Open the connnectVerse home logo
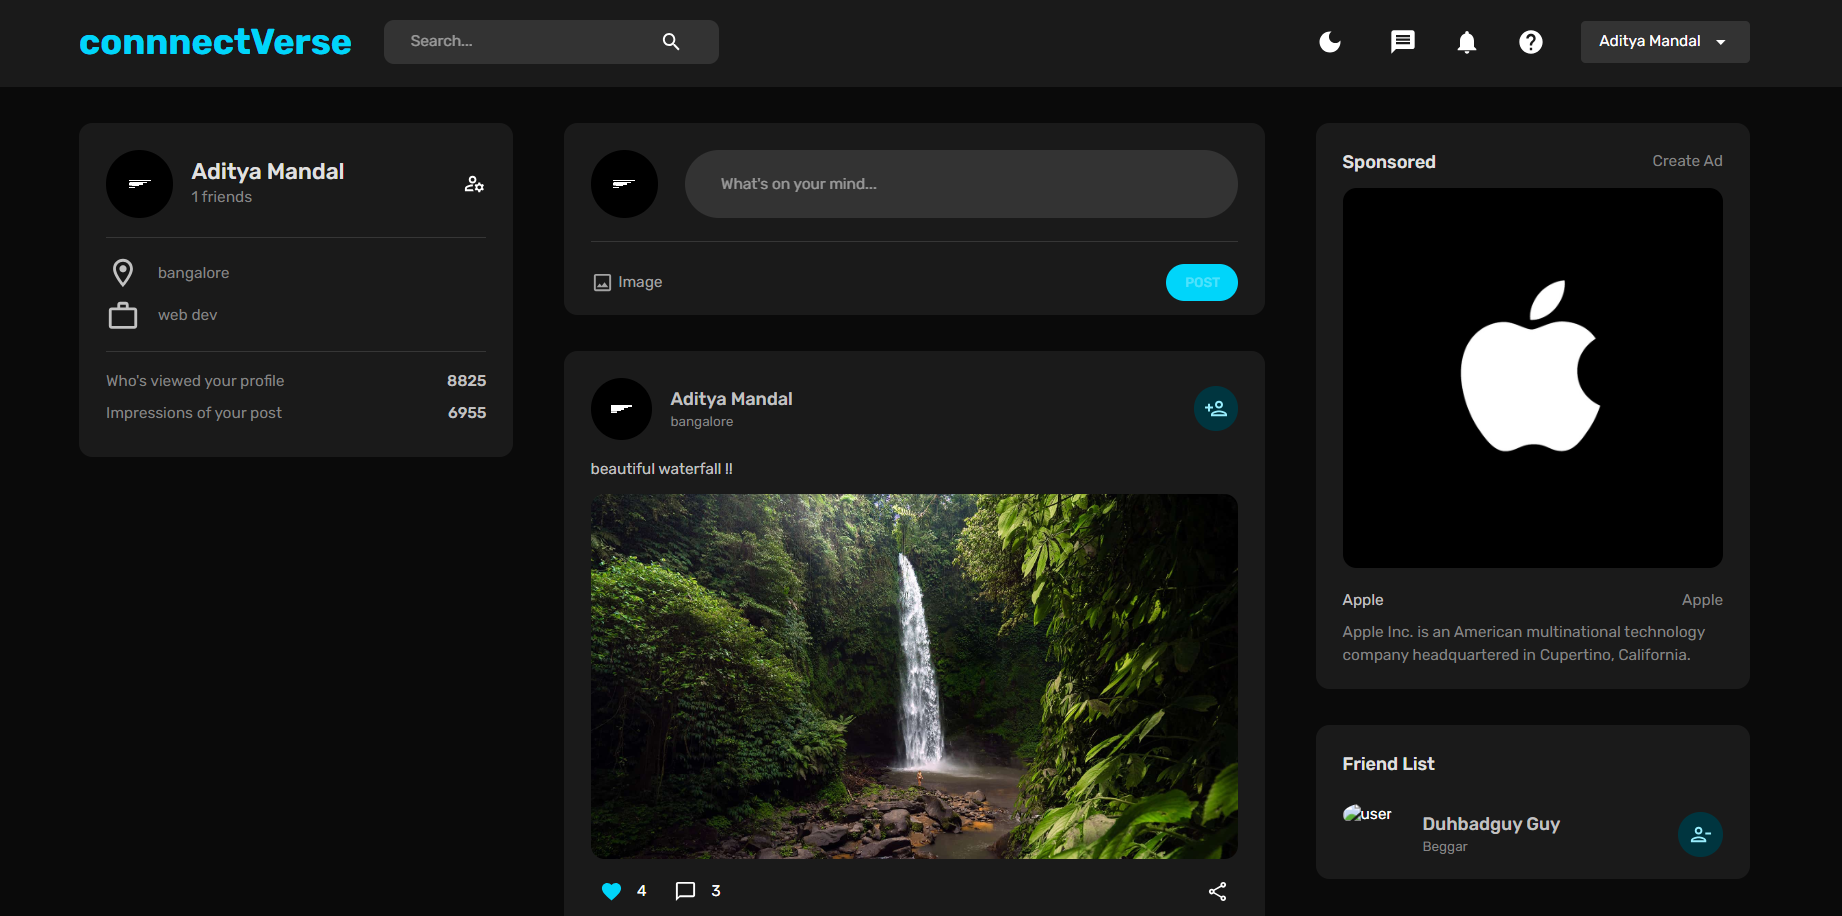 (x=215, y=41)
